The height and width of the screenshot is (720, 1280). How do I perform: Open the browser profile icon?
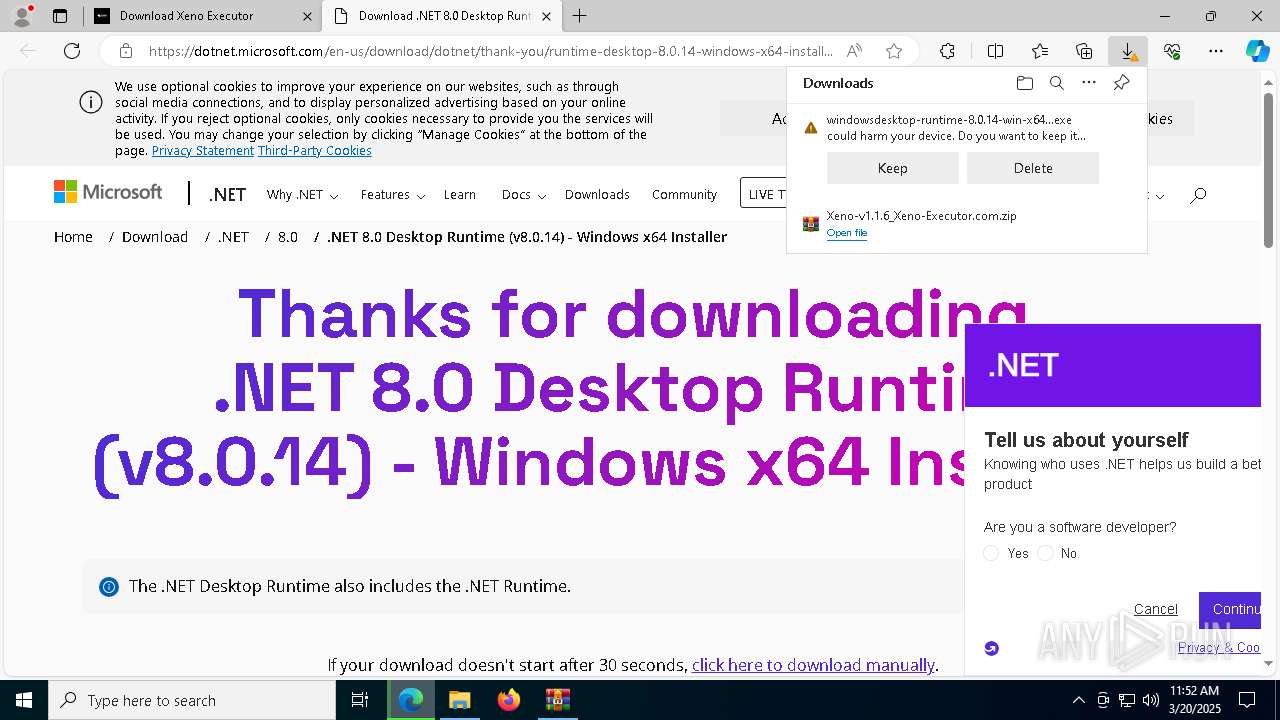22,16
